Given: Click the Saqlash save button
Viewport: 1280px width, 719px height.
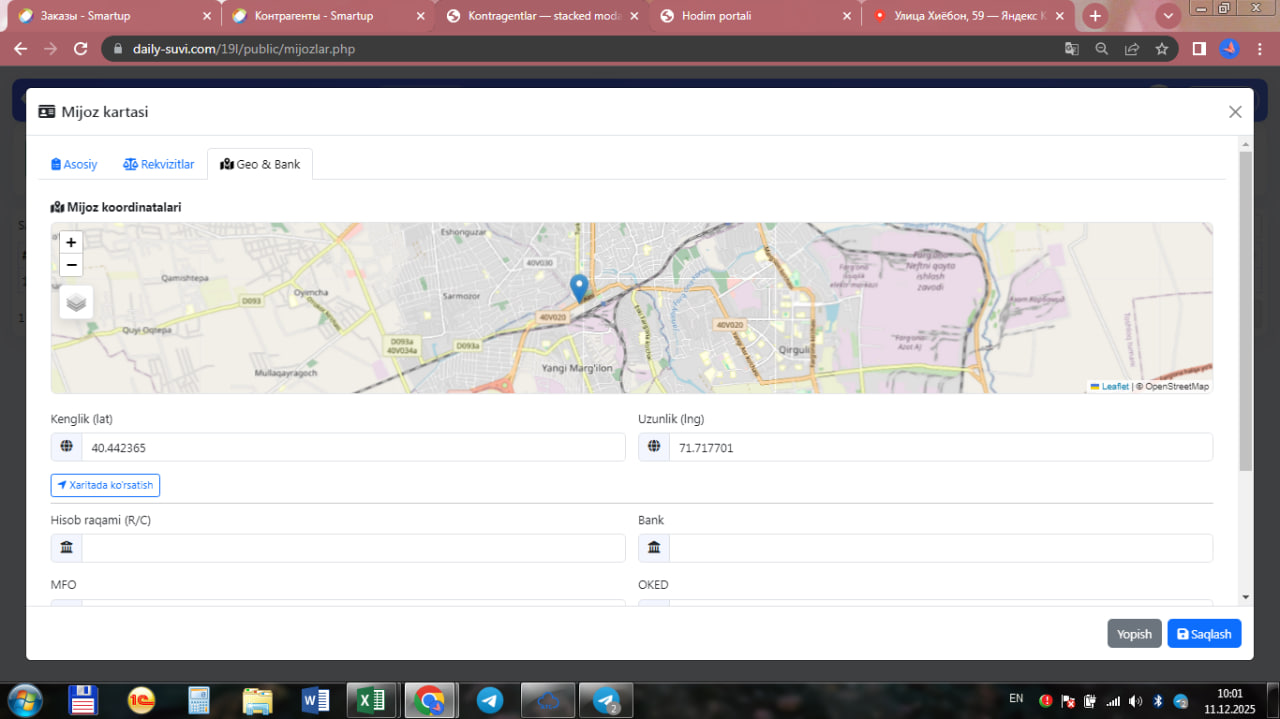Looking at the screenshot, I should tap(1204, 634).
